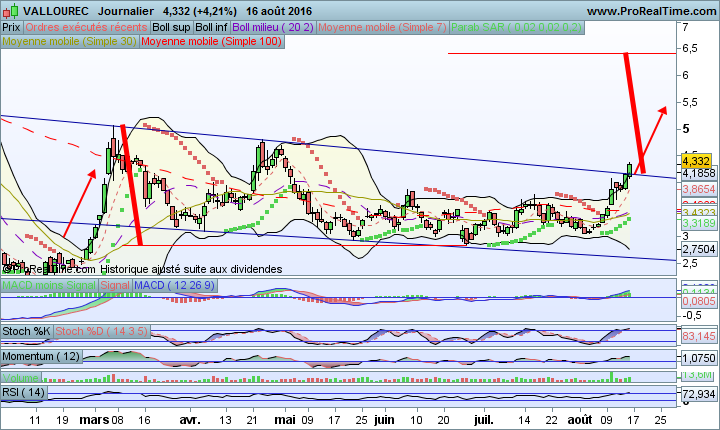Click the 3,8654 value on the axis
This screenshot has width=720, height=430.
tap(698, 189)
